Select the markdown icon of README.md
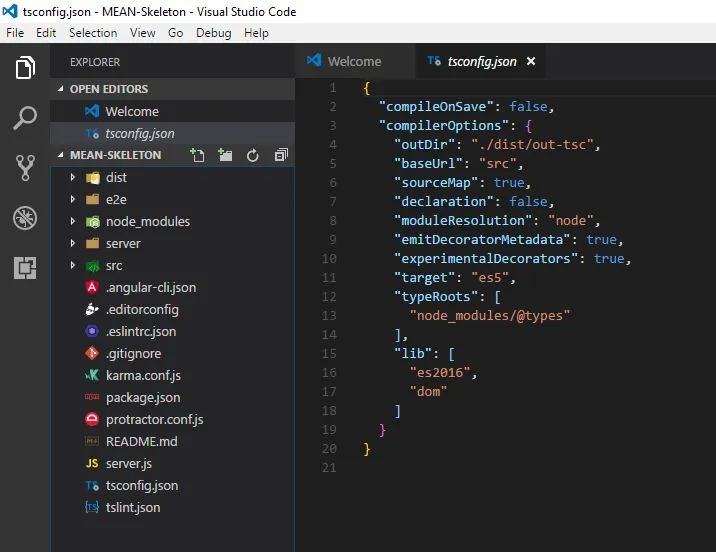 coord(92,441)
